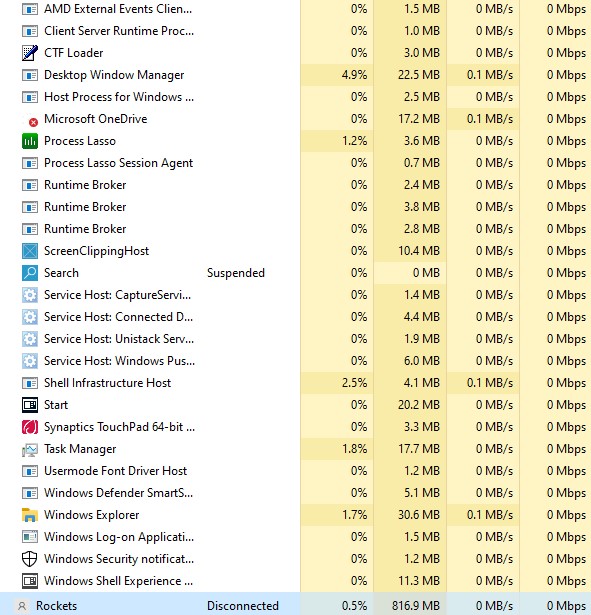Click the Windows Explorer folder icon
This screenshot has width=591, height=615.
(30, 515)
